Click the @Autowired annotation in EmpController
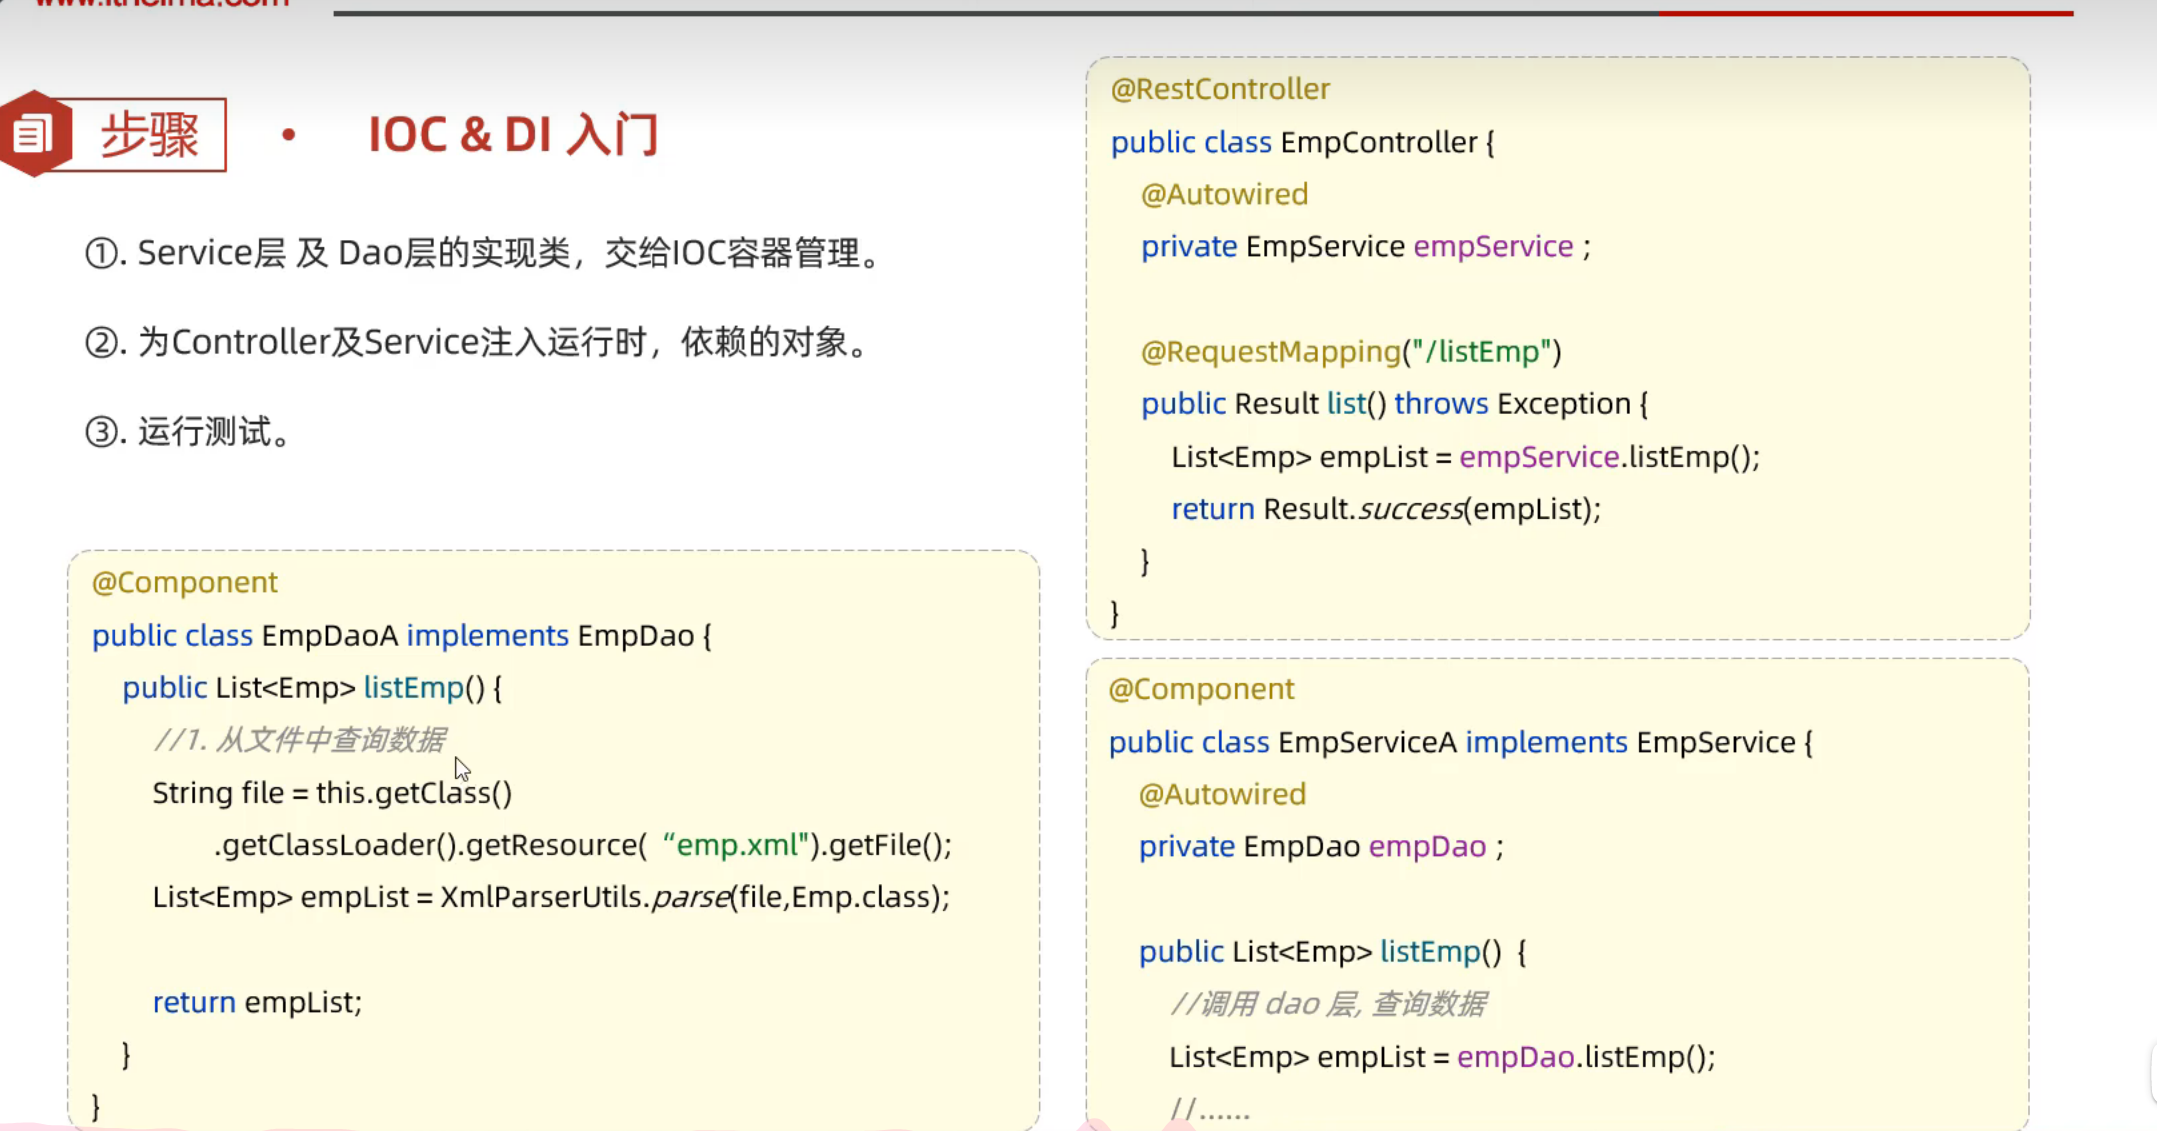Image resolution: width=2157 pixels, height=1131 pixels. (1224, 193)
